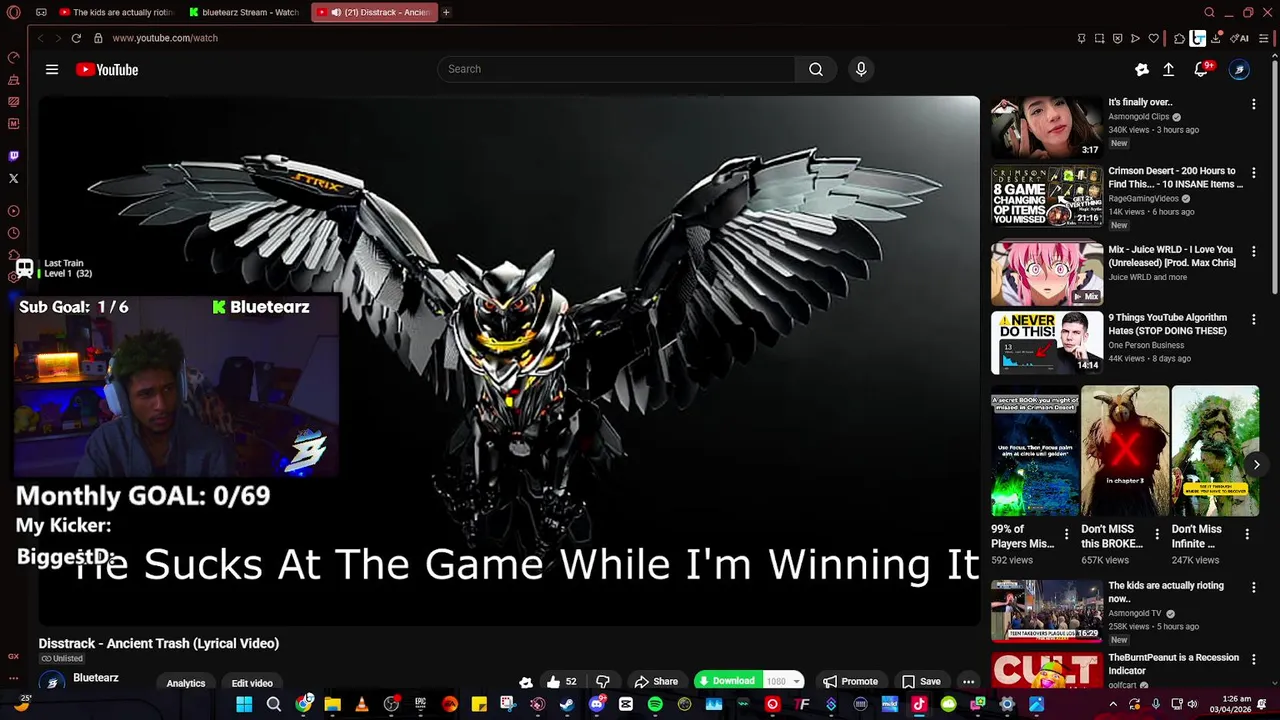Click the pin icon in the address bar
1280x720 pixels.
[x=1081, y=38]
